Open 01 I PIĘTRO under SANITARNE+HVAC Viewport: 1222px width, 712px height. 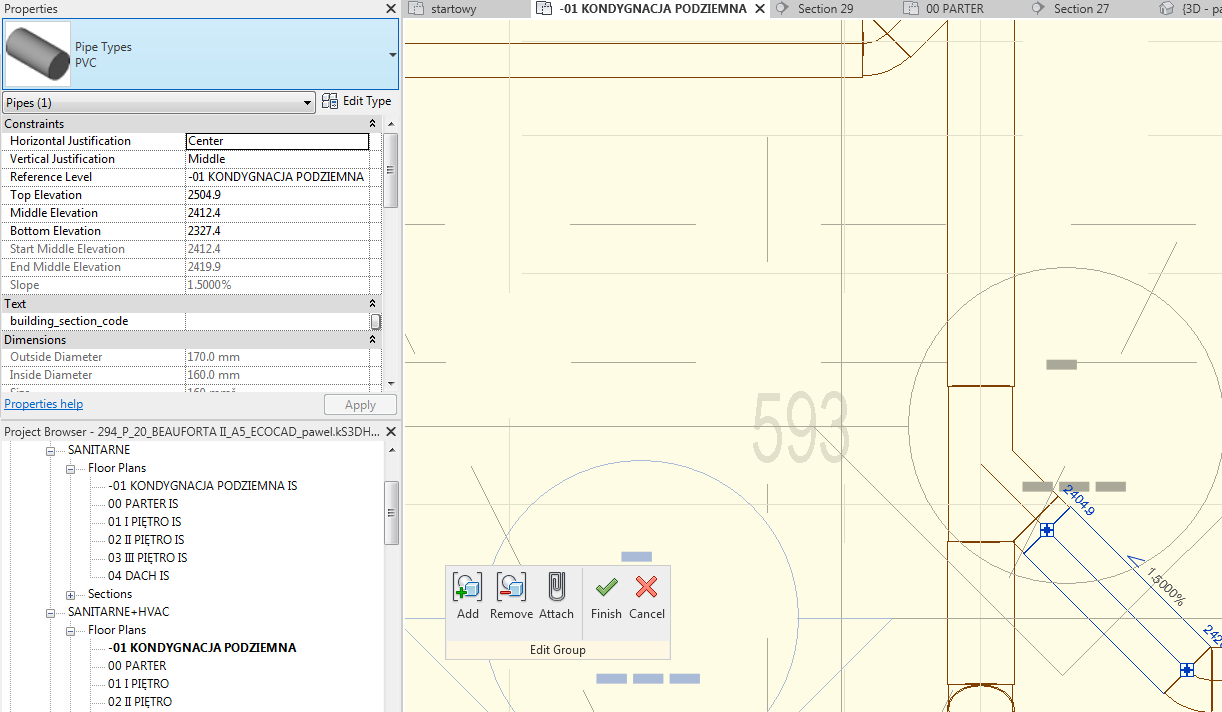tap(139, 684)
